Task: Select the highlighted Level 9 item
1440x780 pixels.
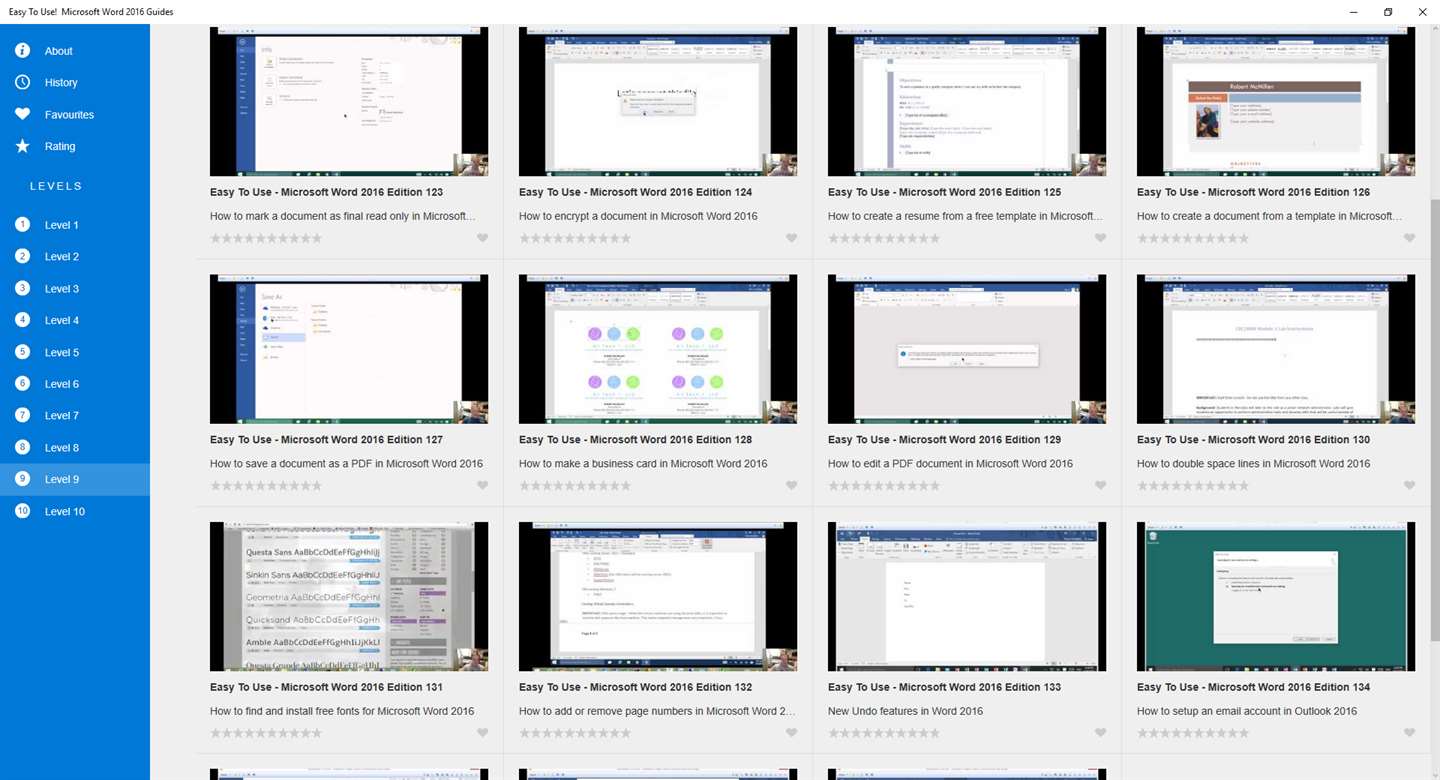Action: (x=75, y=479)
